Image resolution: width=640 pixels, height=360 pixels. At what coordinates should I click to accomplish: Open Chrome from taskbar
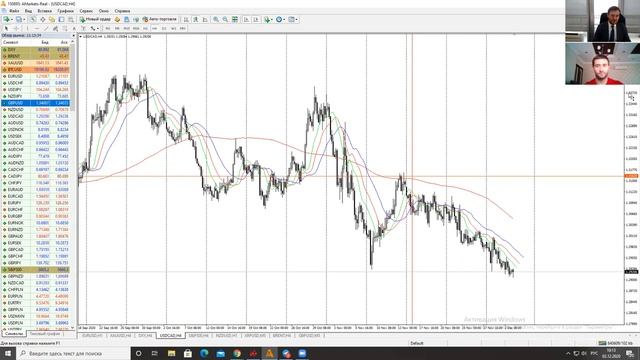[237, 353]
